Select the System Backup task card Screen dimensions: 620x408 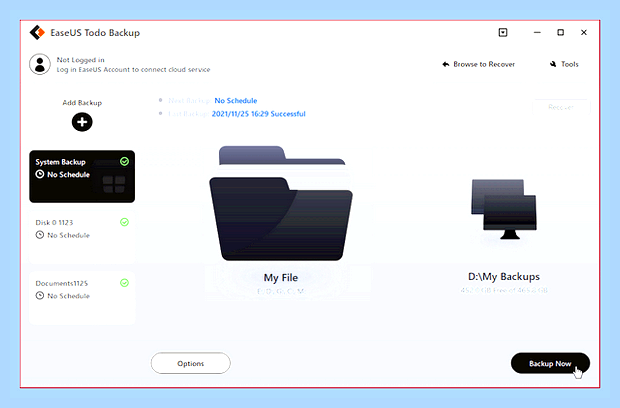[x=82, y=176]
